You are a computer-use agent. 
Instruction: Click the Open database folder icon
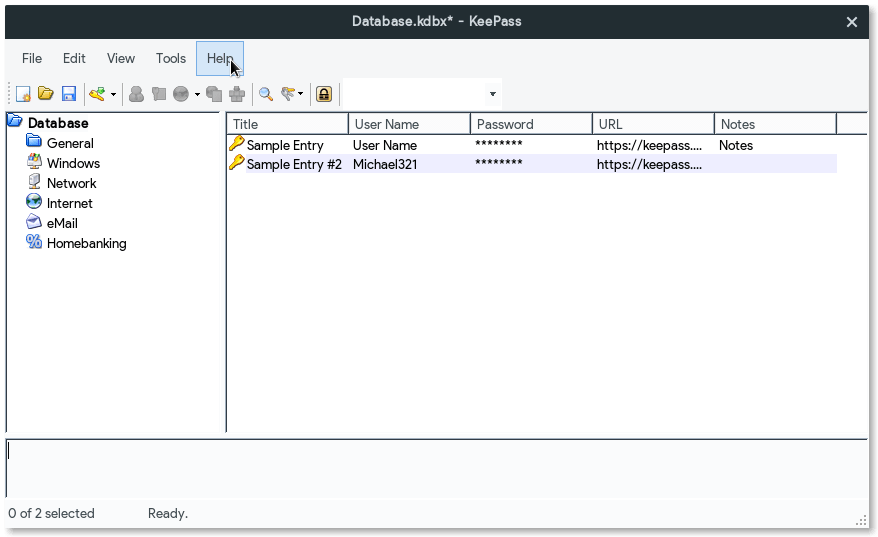tap(46, 94)
